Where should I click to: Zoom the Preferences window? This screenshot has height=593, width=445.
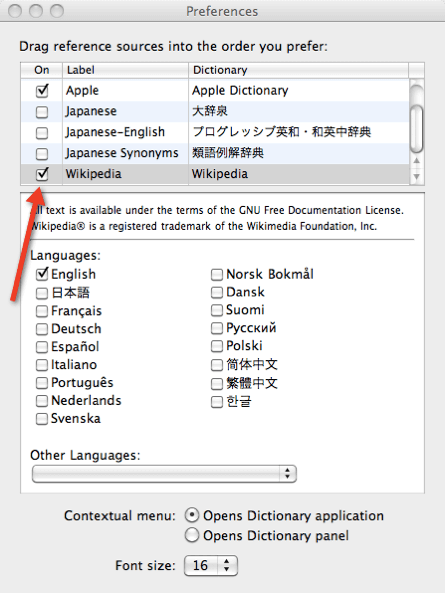point(57,11)
